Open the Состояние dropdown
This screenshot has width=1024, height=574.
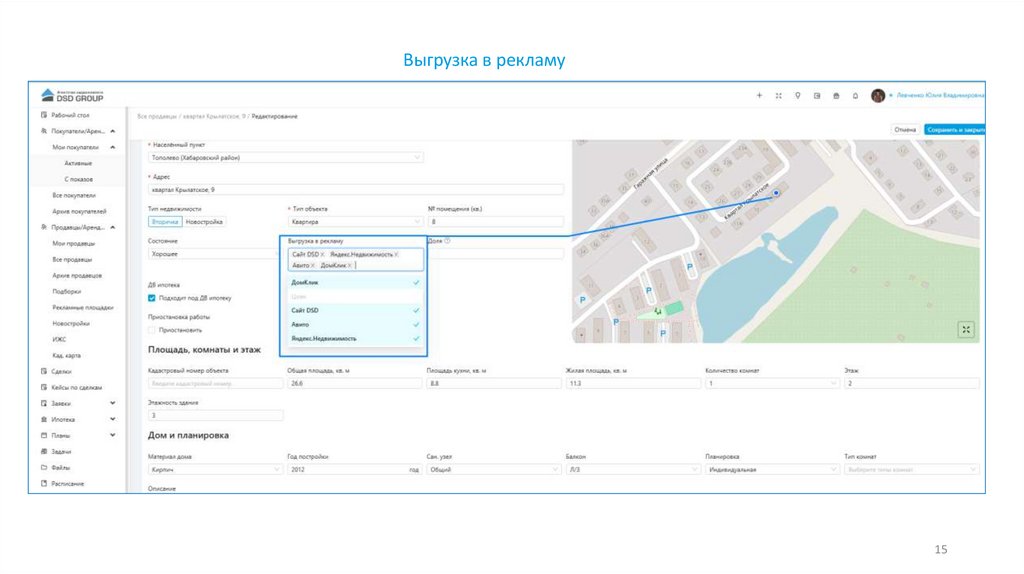coord(214,253)
